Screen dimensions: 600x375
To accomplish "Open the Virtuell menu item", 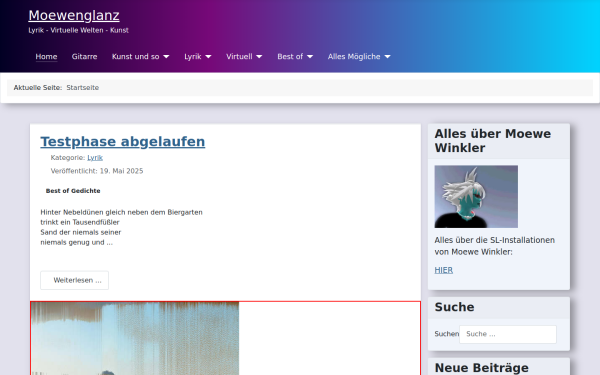I will [239, 57].
